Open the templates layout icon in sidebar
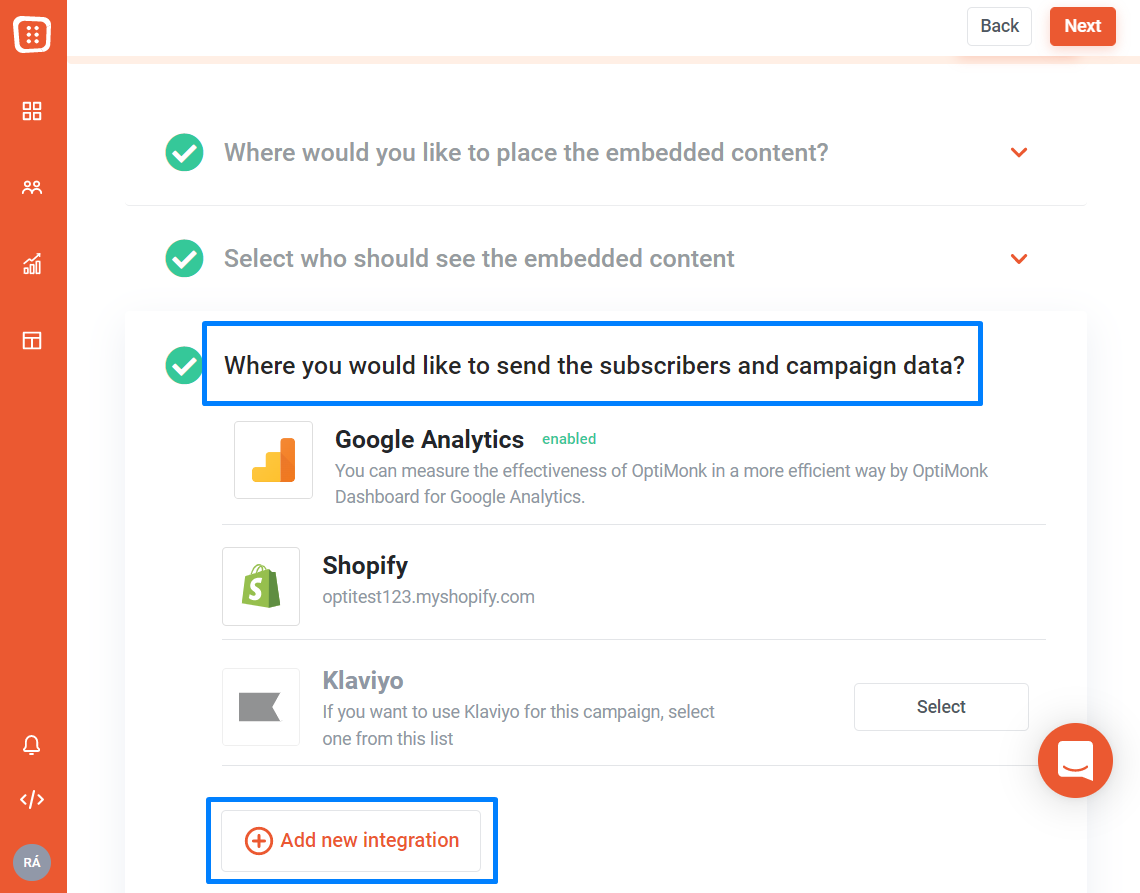The height and width of the screenshot is (893, 1140). (x=32, y=340)
